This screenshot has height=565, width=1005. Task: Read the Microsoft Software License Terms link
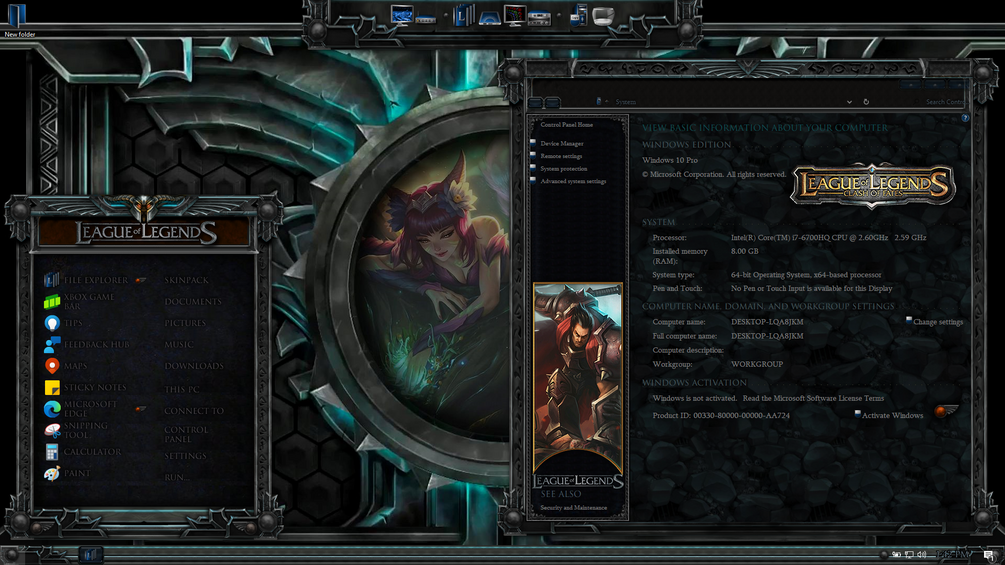point(813,398)
